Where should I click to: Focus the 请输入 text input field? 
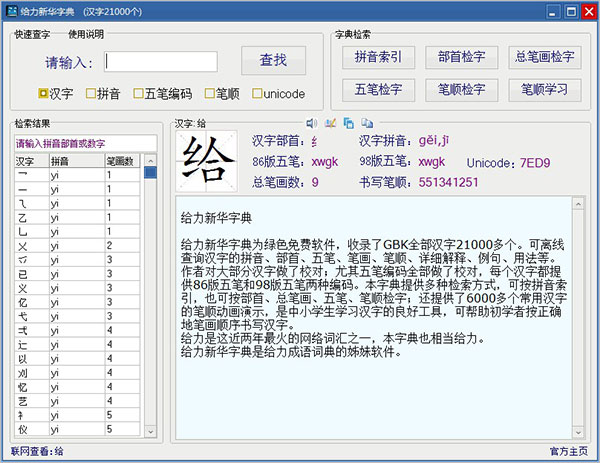pyautogui.click(x=161, y=61)
